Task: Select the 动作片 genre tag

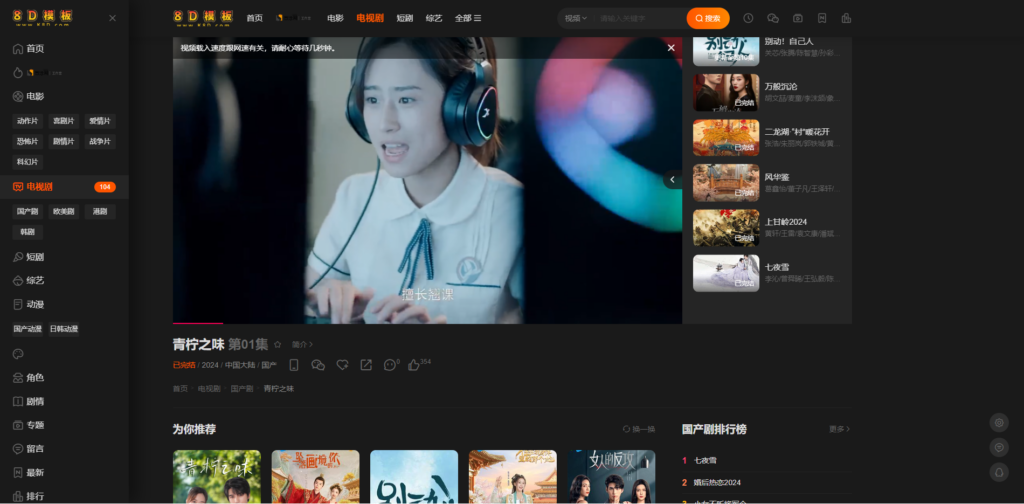Action: tap(27, 121)
